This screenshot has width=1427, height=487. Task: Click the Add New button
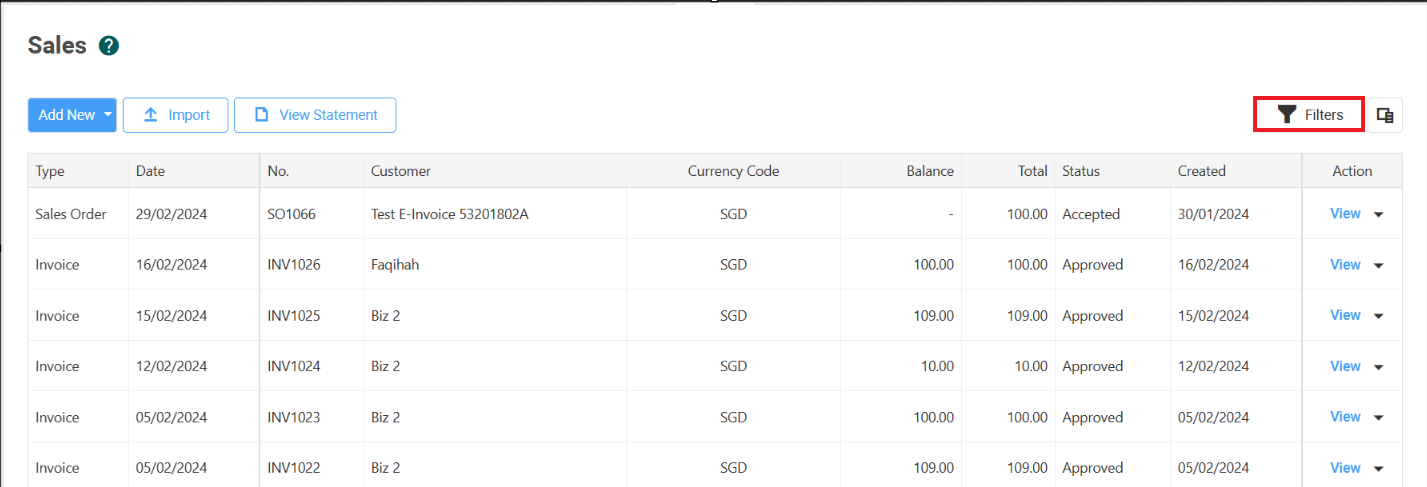tap(65, 115)
